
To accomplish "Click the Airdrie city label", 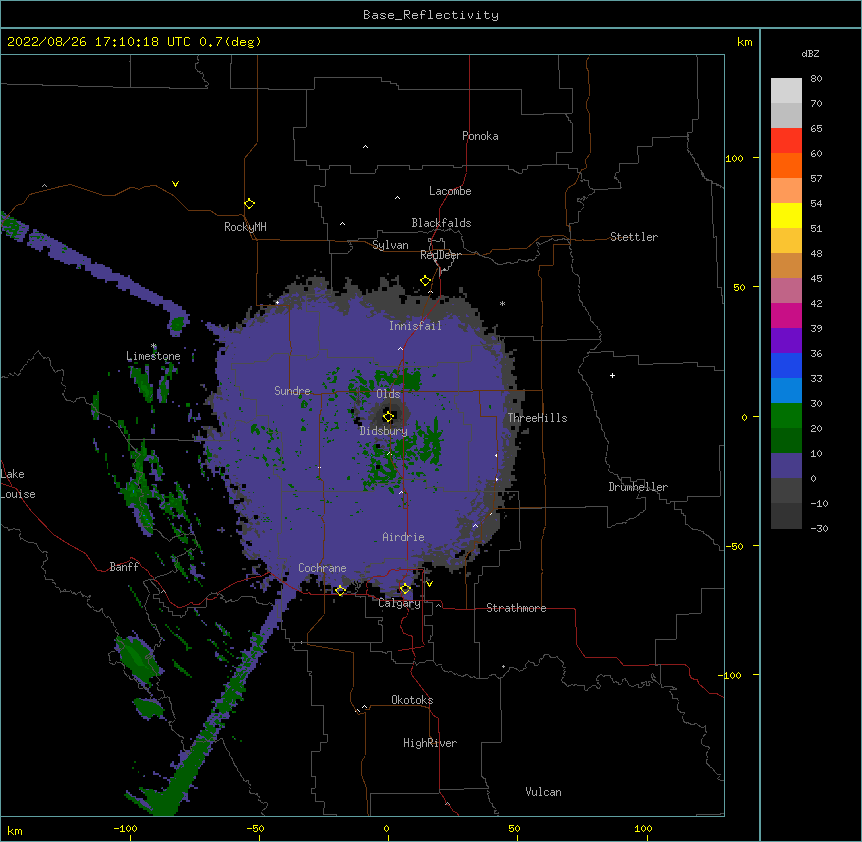I will [x=403, y=537].
